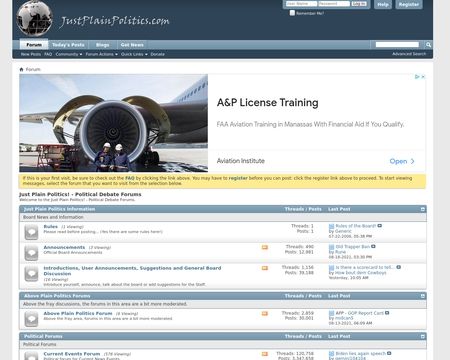Click the User Name input field
450x360 pixels.
(x=301, y=4)
